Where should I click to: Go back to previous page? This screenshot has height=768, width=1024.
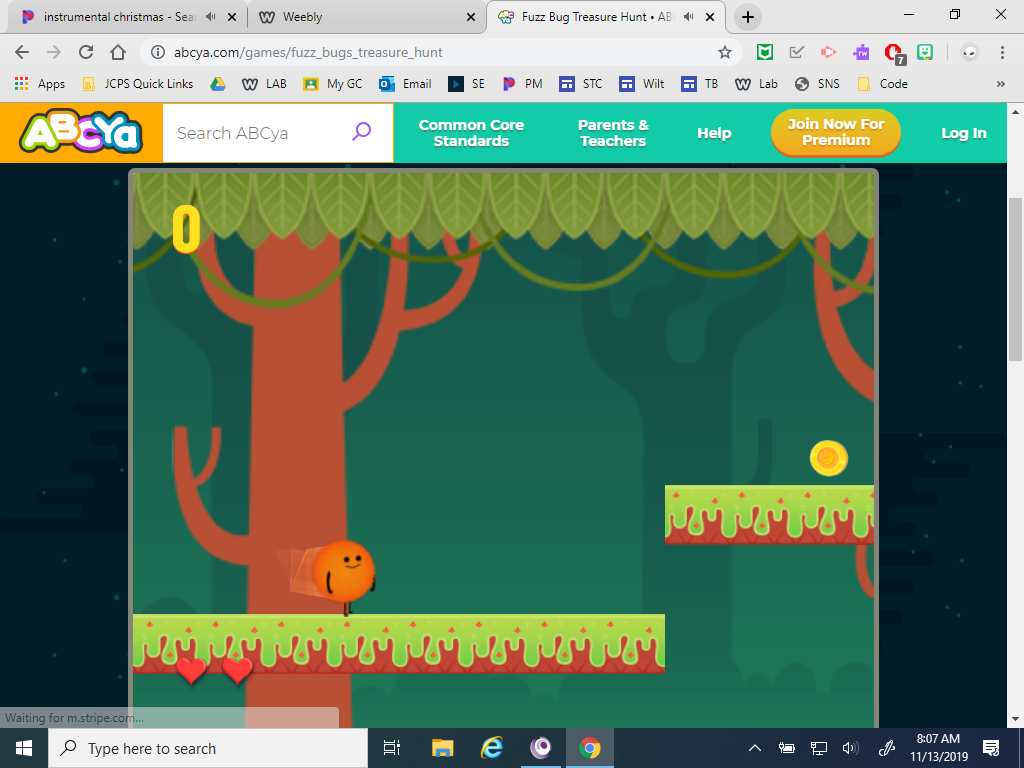click(x=22, y=52)
